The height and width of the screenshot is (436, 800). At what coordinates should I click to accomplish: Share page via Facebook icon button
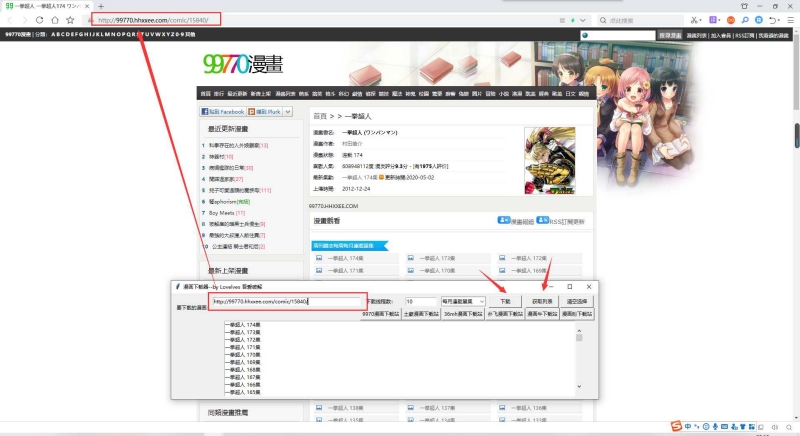(222, 112)
